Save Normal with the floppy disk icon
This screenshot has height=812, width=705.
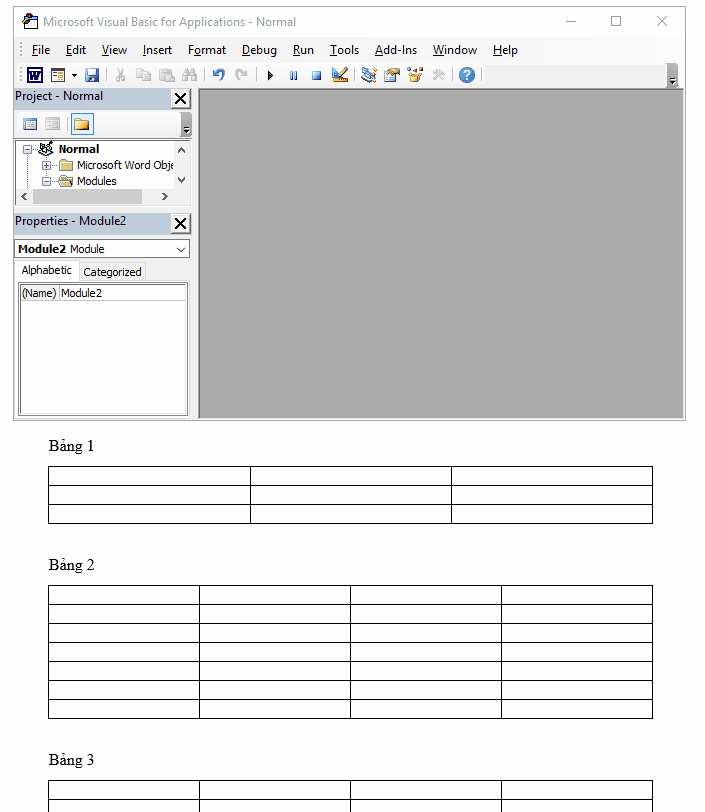[92, 75]
